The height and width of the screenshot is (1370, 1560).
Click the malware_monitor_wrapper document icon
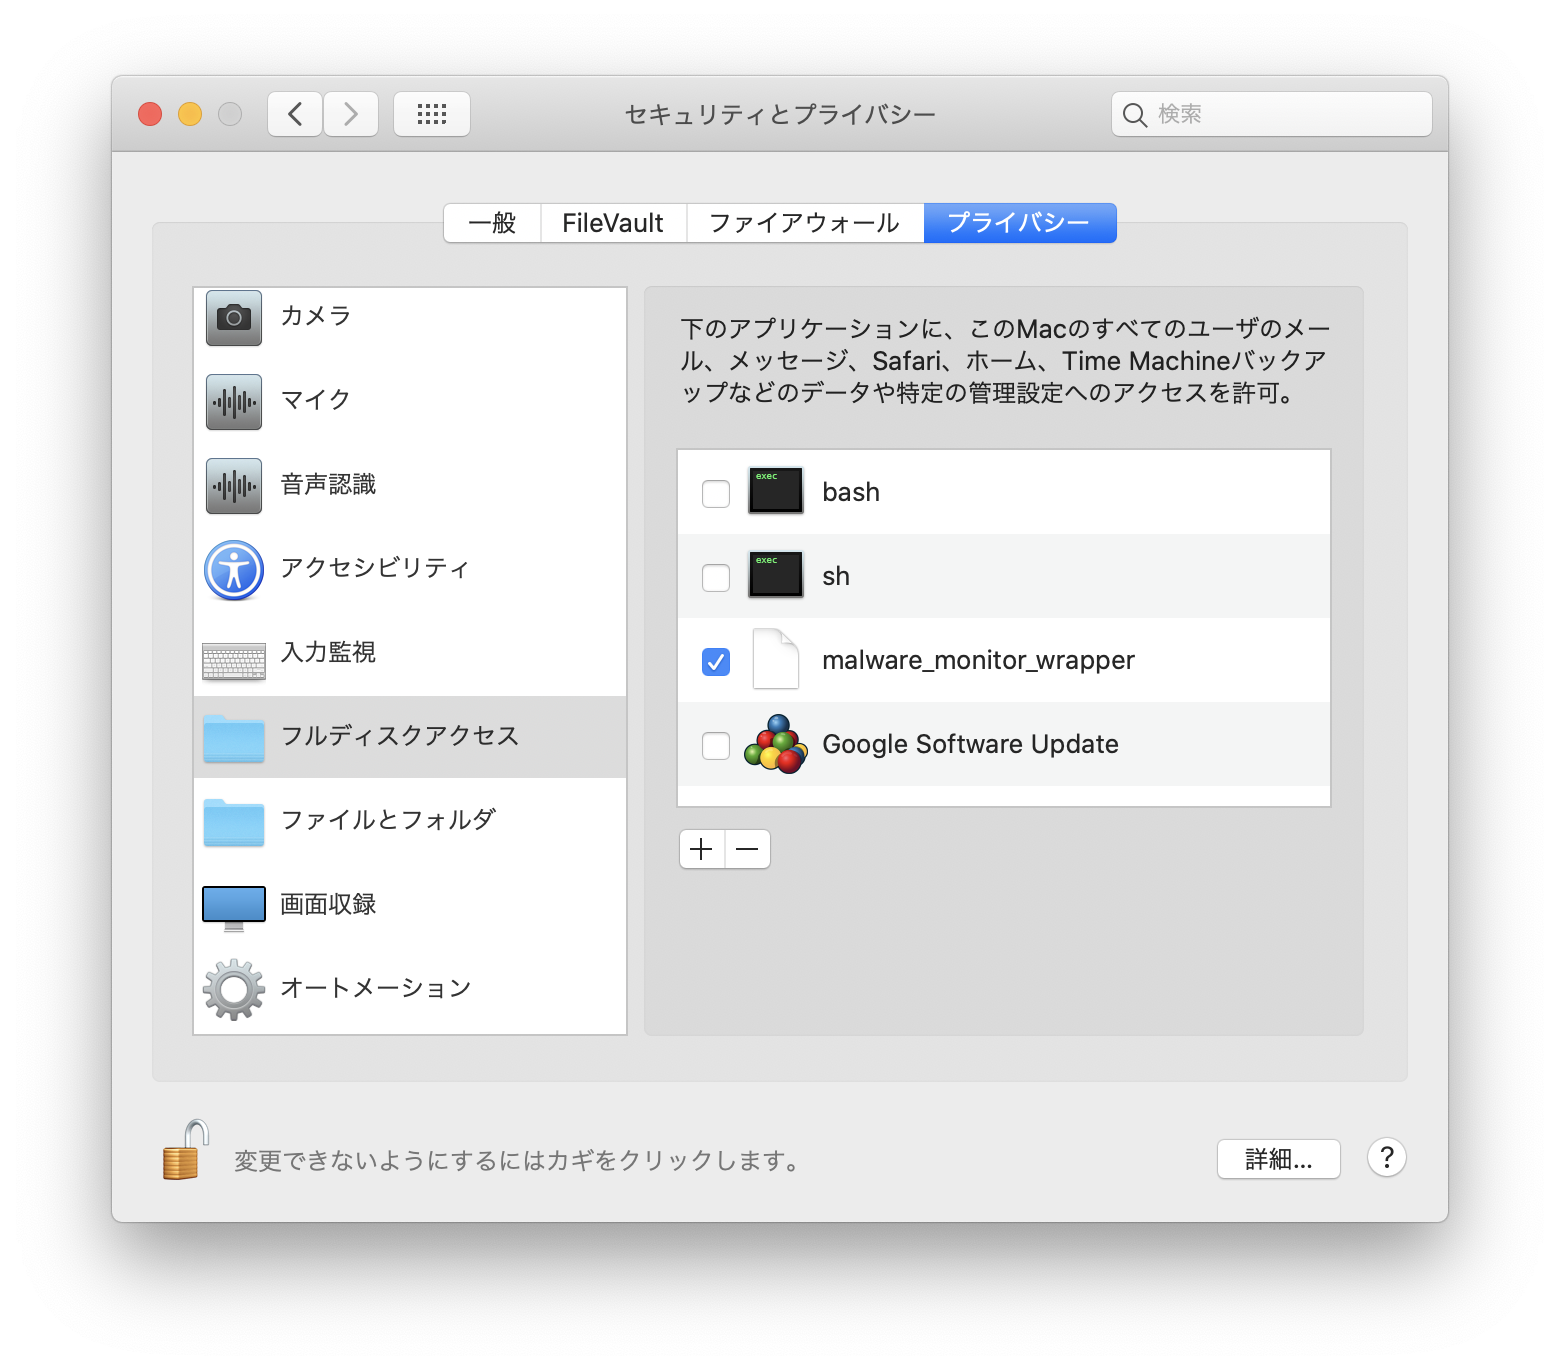point(776,659)
